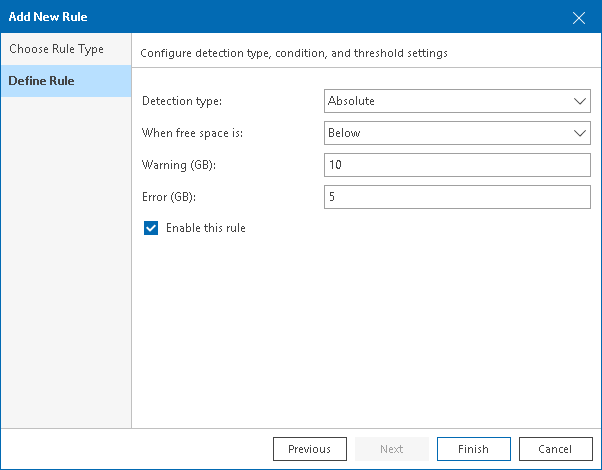Open the Detection type combo box showing Absolute
This screenshot has width=602, height=470.
(447, 101)
